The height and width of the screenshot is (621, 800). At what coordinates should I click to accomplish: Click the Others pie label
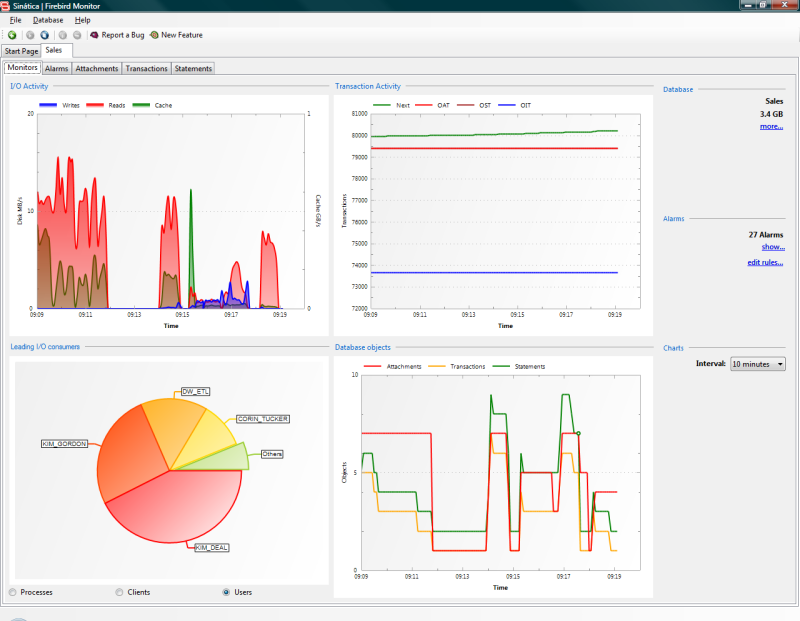(272, 454)
